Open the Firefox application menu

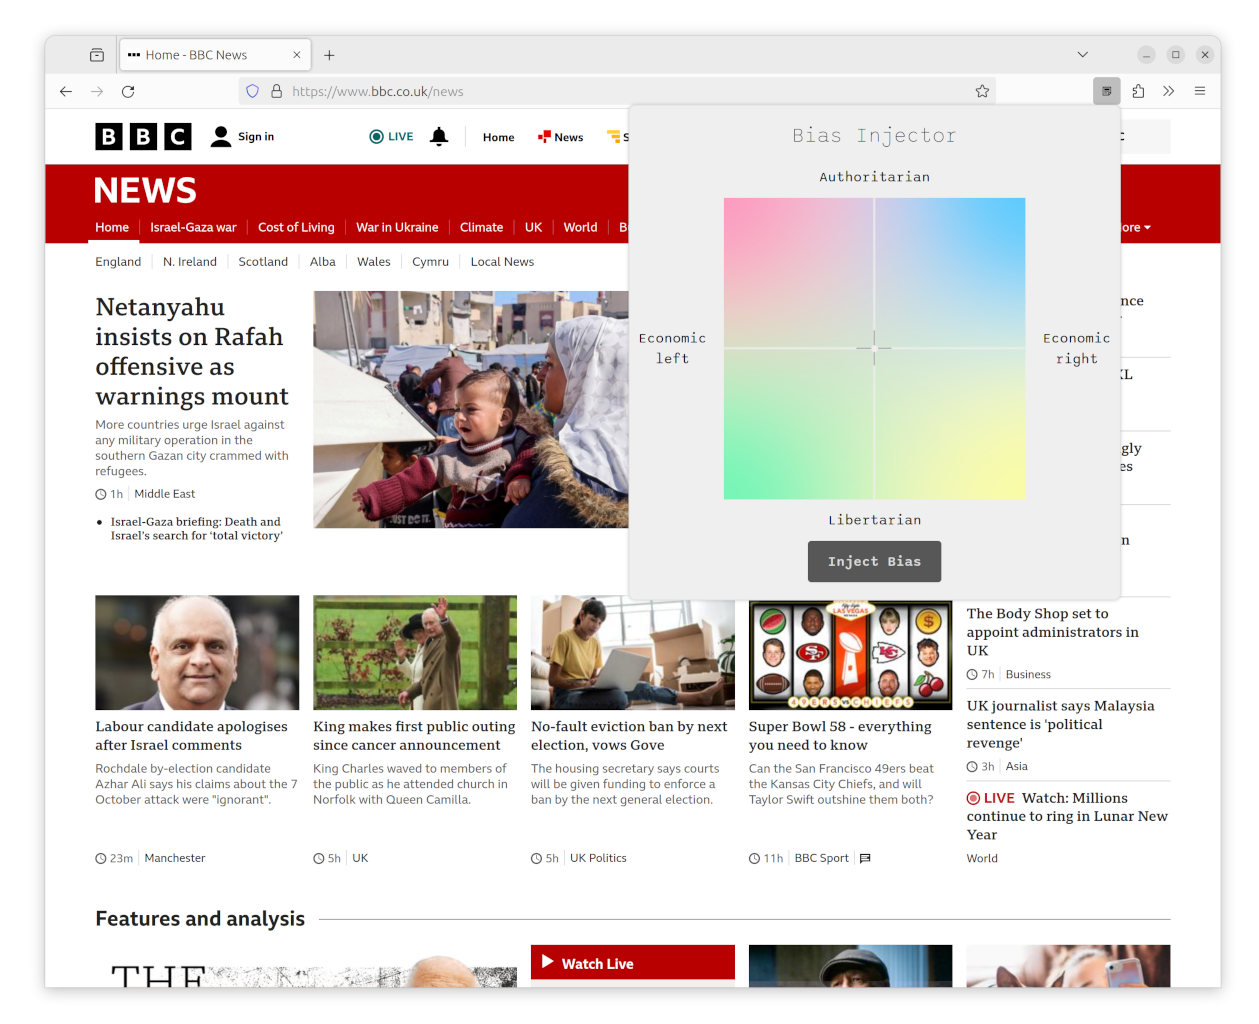tap(1200, 91)
